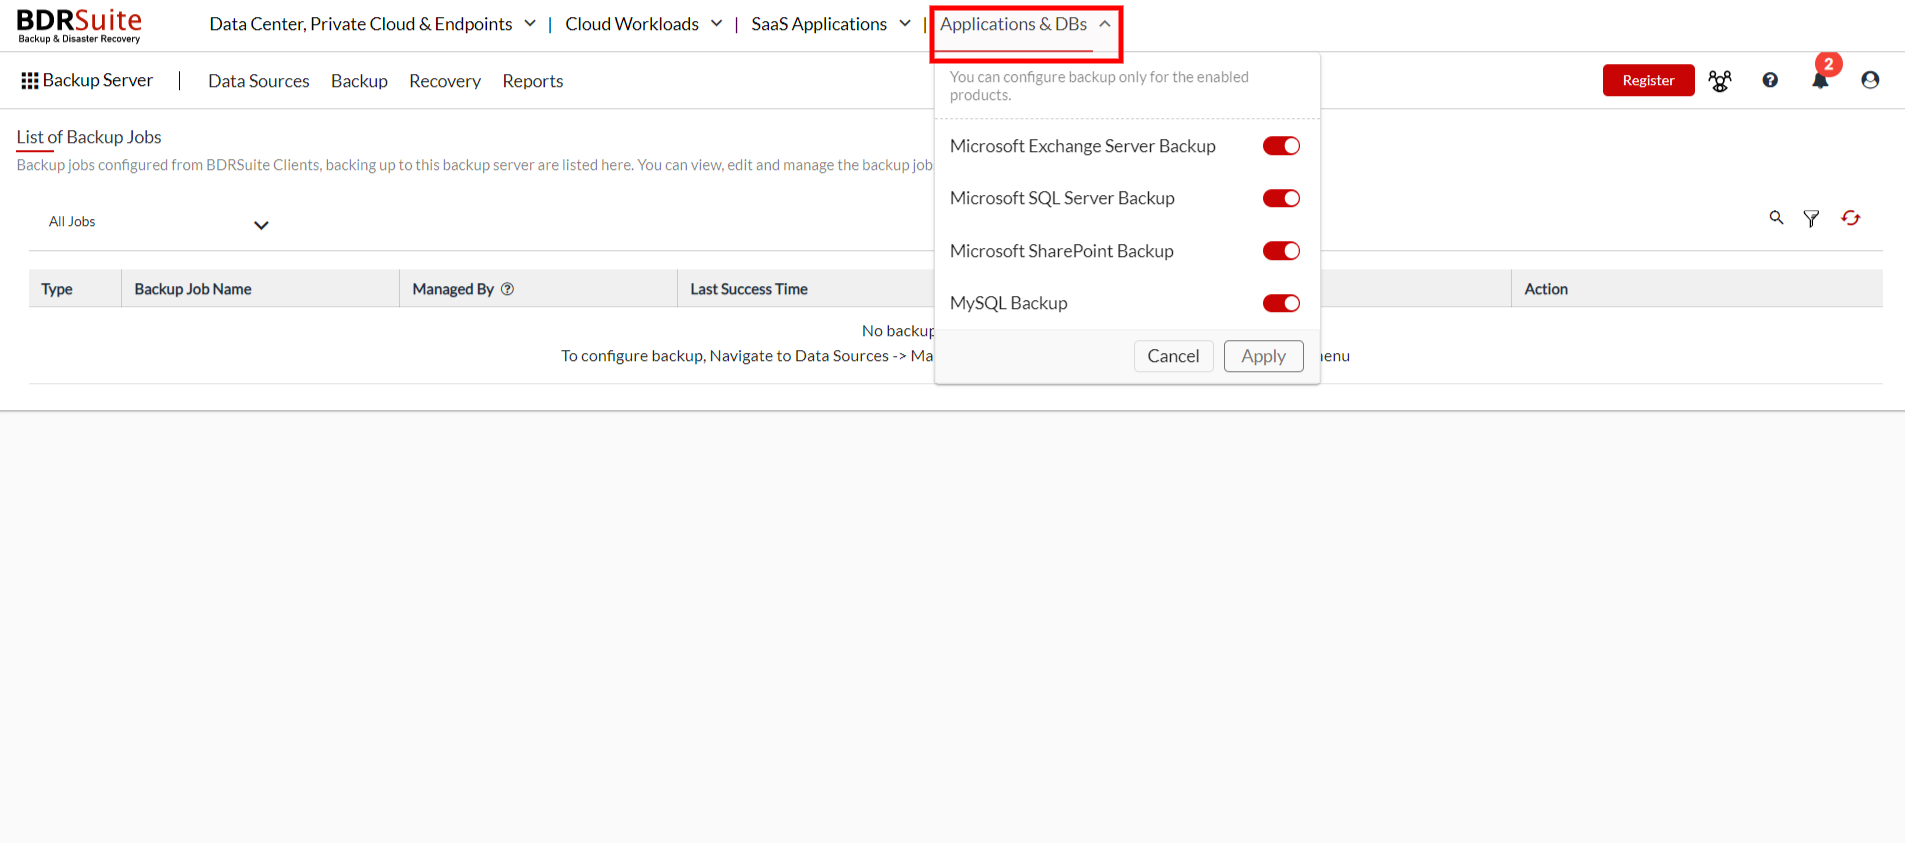Click Cancel in the products panel
This screenshot has width=1905, height=843.
point(1173,356)
